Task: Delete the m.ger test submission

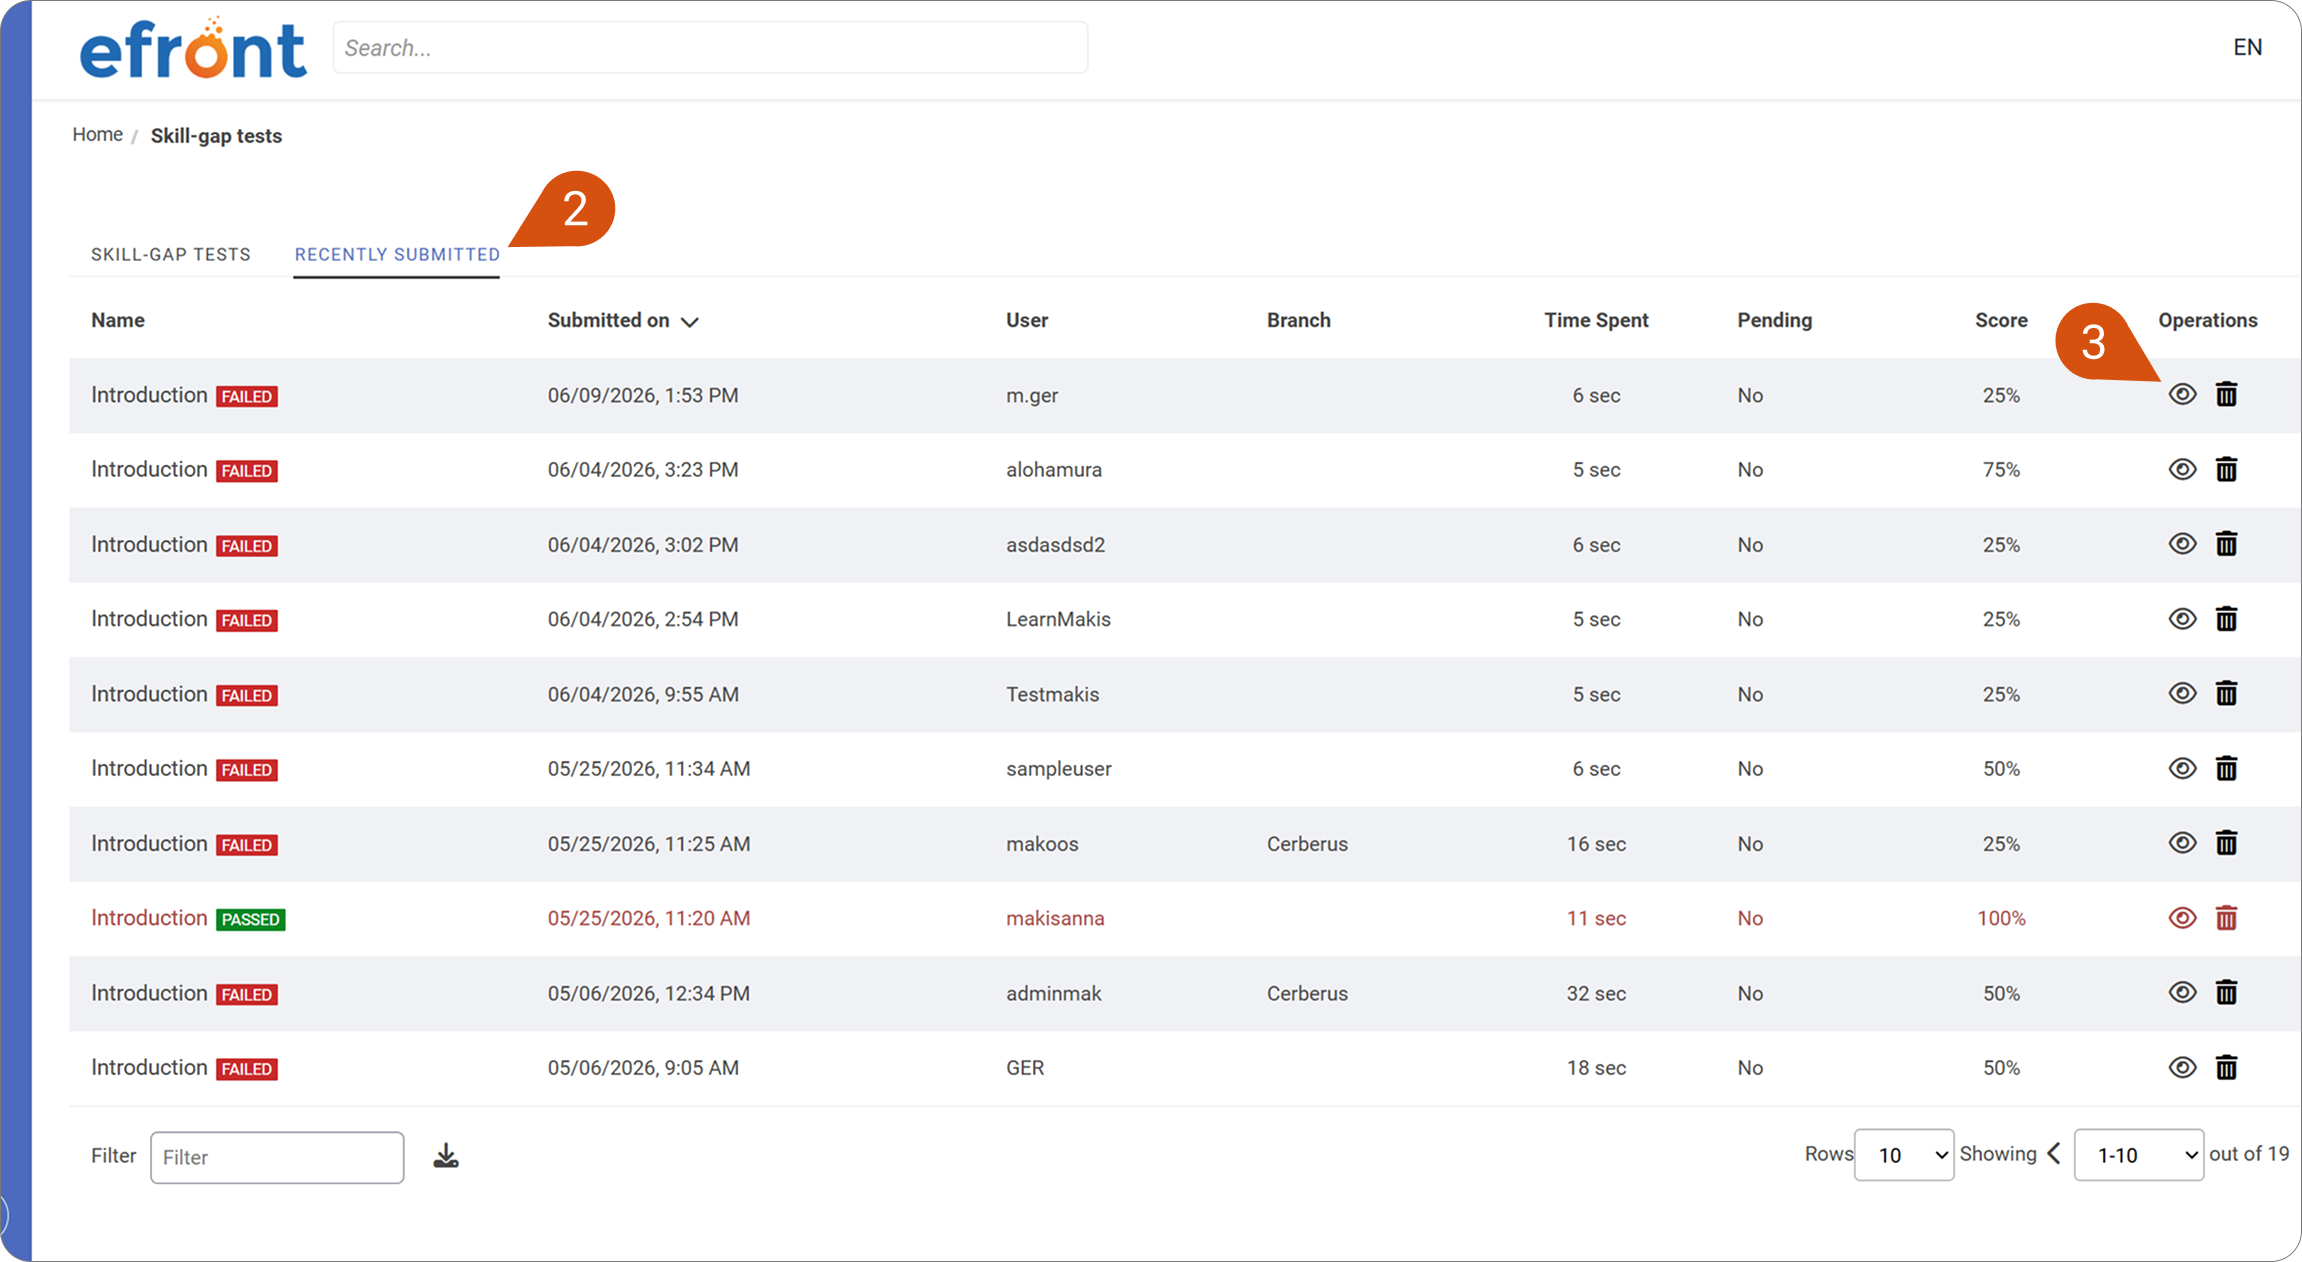Action: coord(2226,394)
